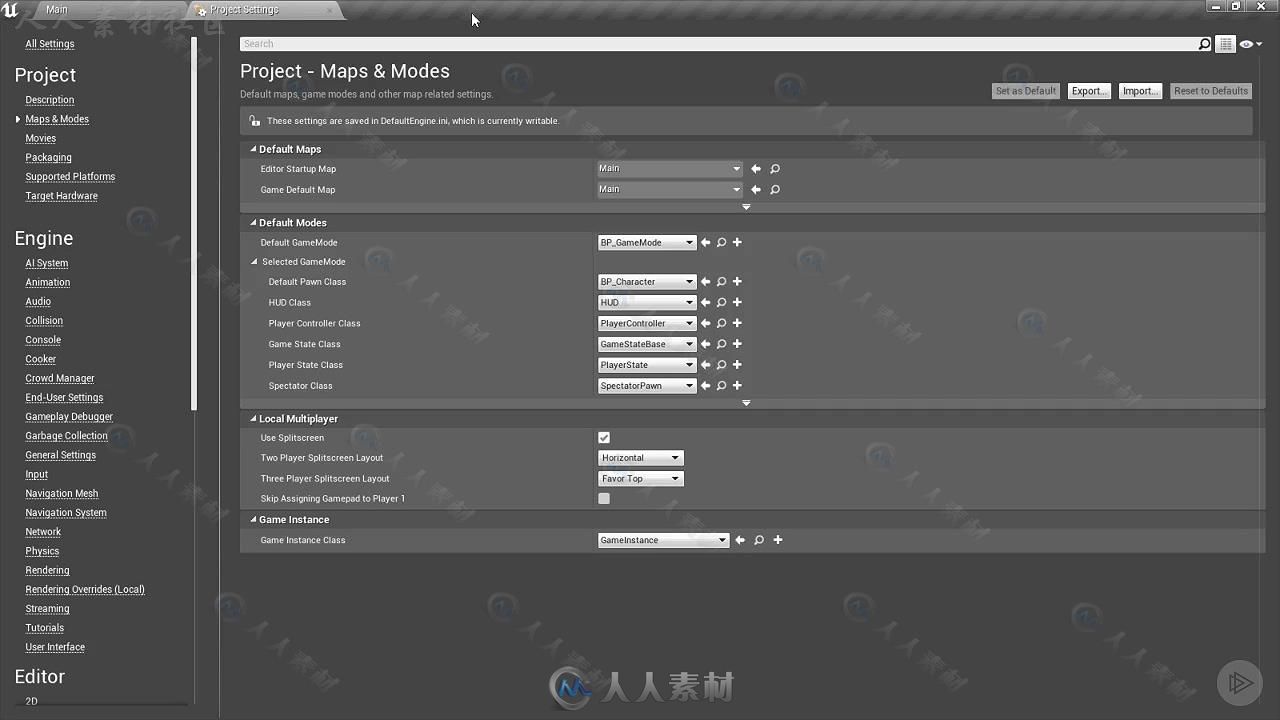Screen dimensions: 1280x720
Task: Open Game Instance Class dropdown
Action: point(664,540)
